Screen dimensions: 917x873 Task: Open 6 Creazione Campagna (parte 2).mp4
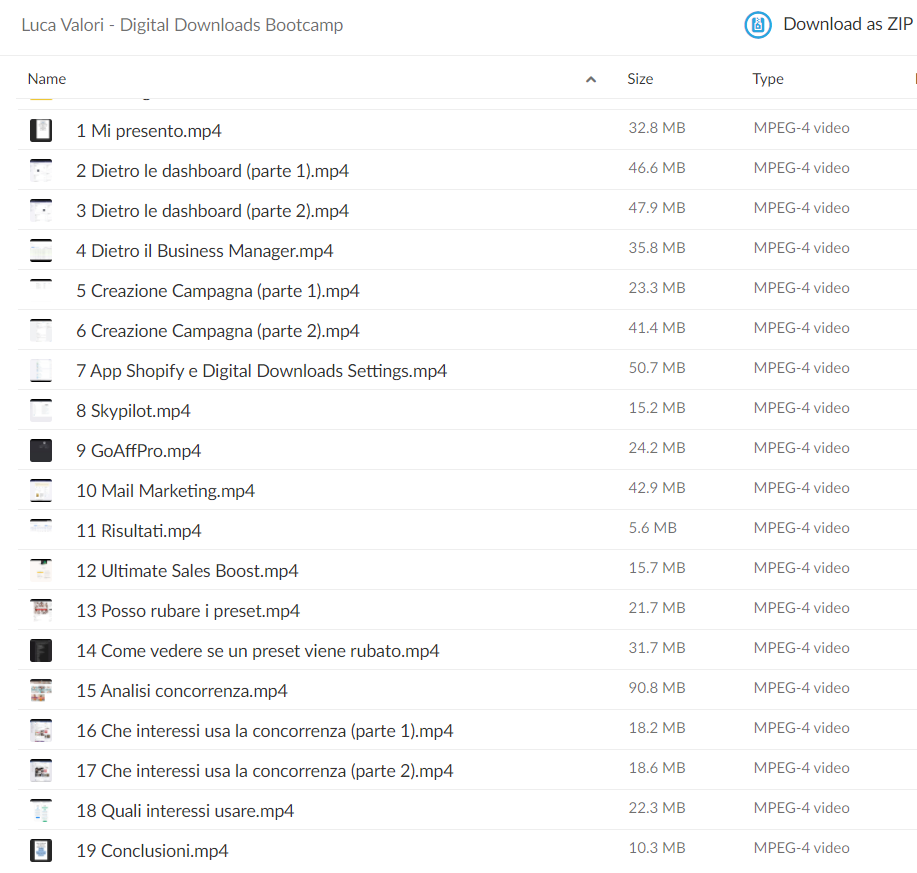[218, 331]
